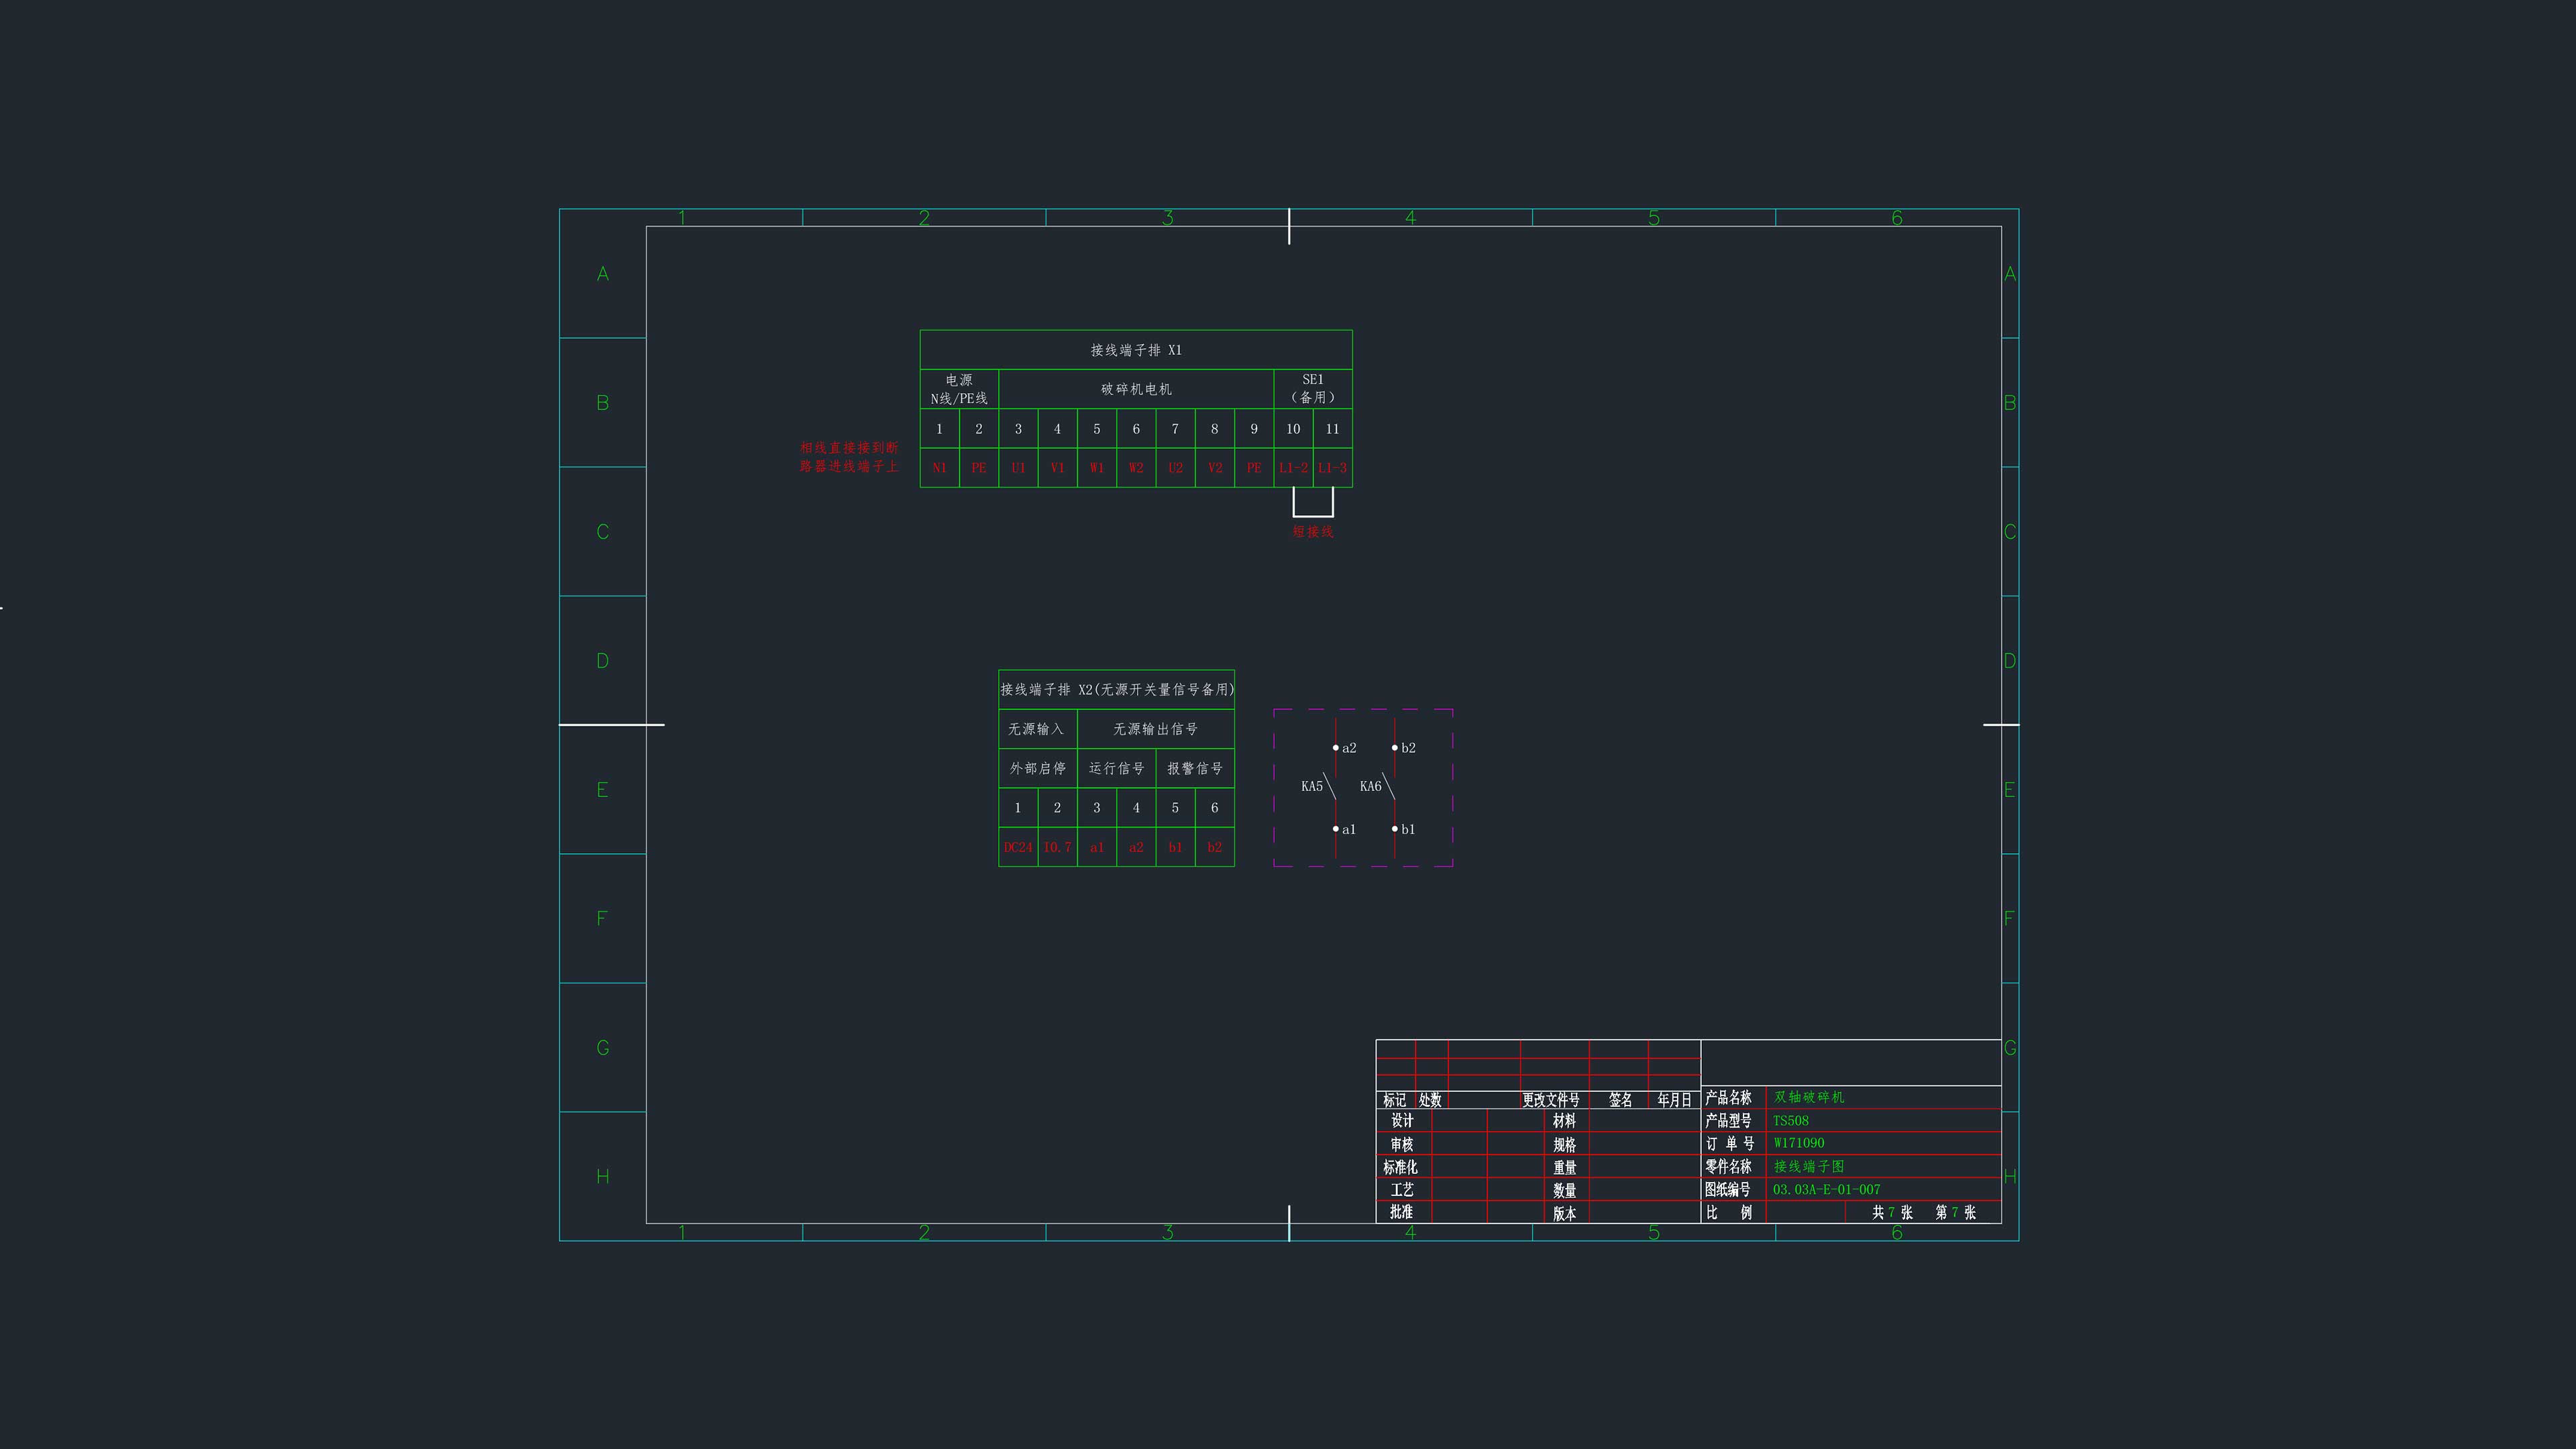Select the red note '相线直接接到断路器进线端子上'
This screenshot has height=1449, width=2576.
[849, 457]
